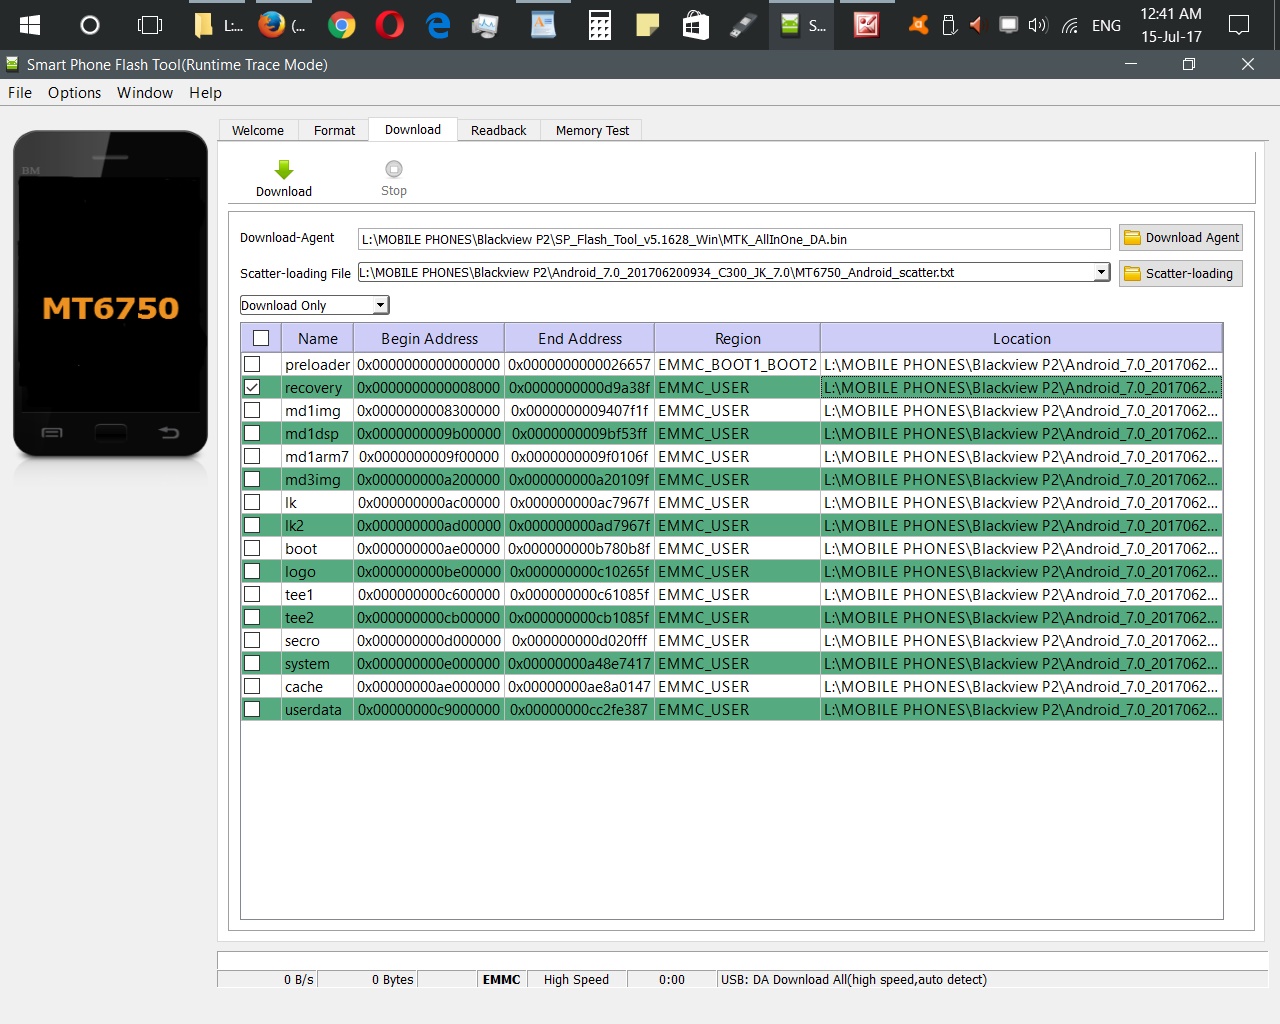Open the File menu

(x=20, y=93)
